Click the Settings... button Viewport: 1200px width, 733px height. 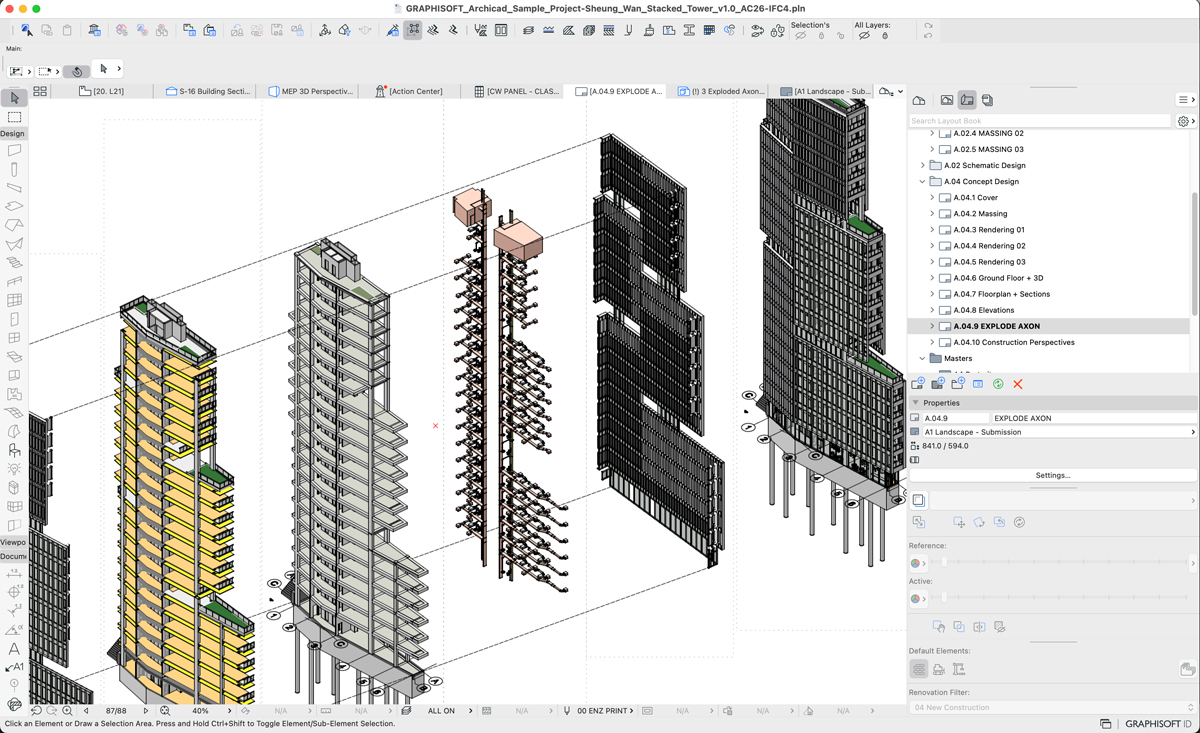pyautogui.click(x=1052, y=475)
